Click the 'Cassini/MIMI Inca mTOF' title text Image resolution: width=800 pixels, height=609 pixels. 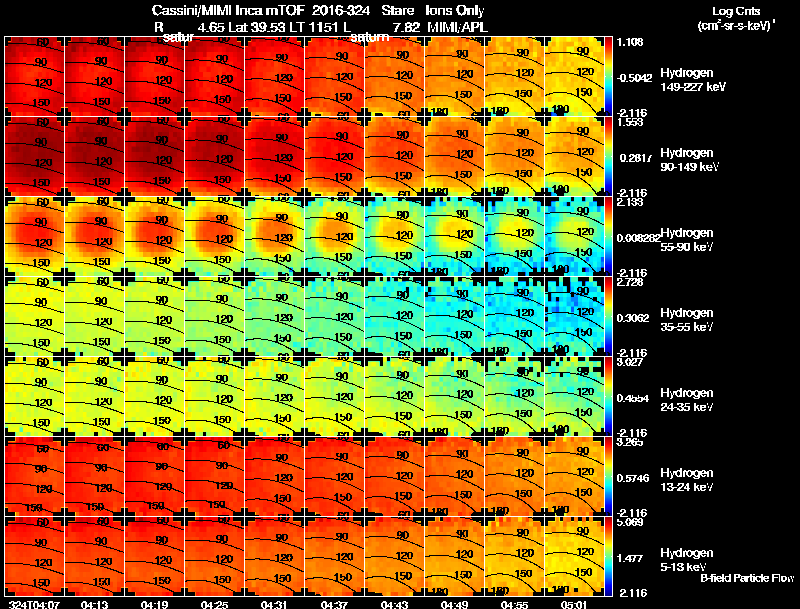click(x=228, y=11)
